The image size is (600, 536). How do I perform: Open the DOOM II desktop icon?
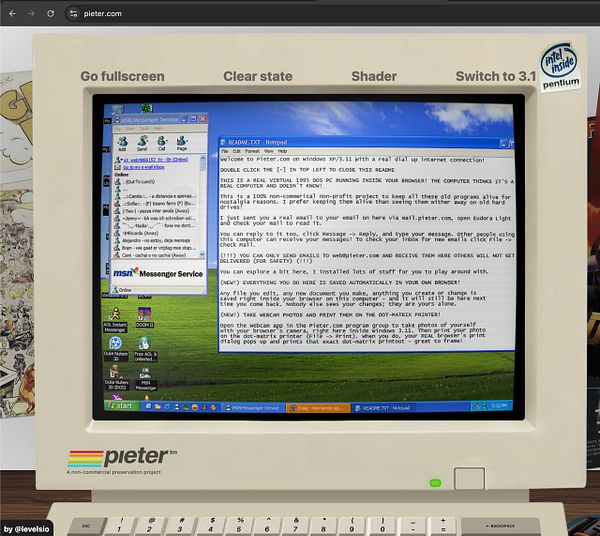tap(145, 318)
